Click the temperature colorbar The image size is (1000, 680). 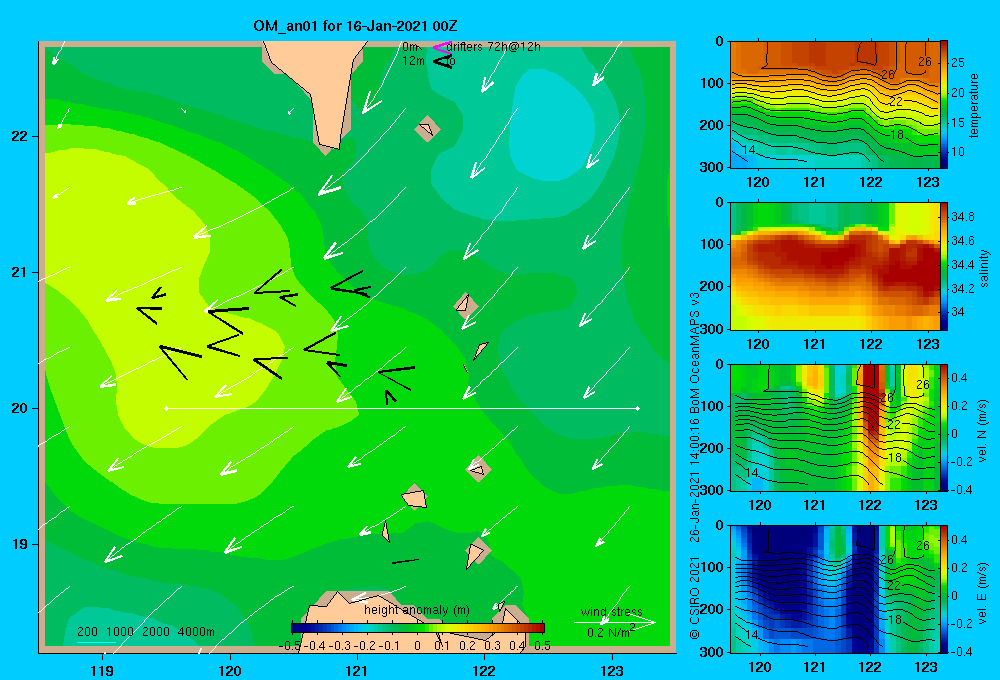(x=944, y=105)
